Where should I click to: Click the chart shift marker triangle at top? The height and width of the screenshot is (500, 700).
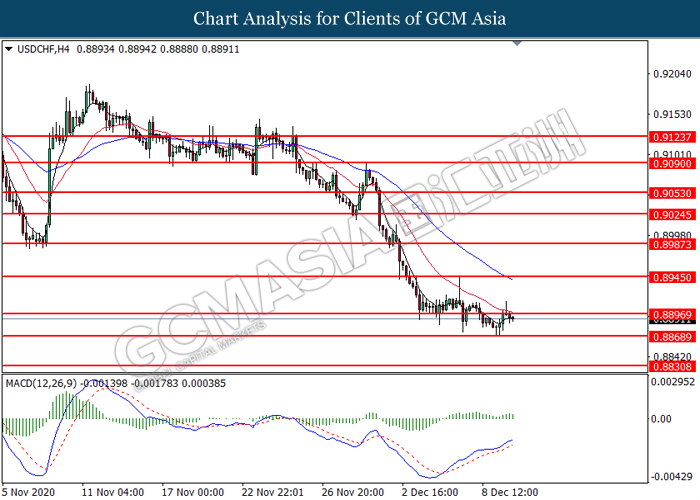(x=517, y=43)
